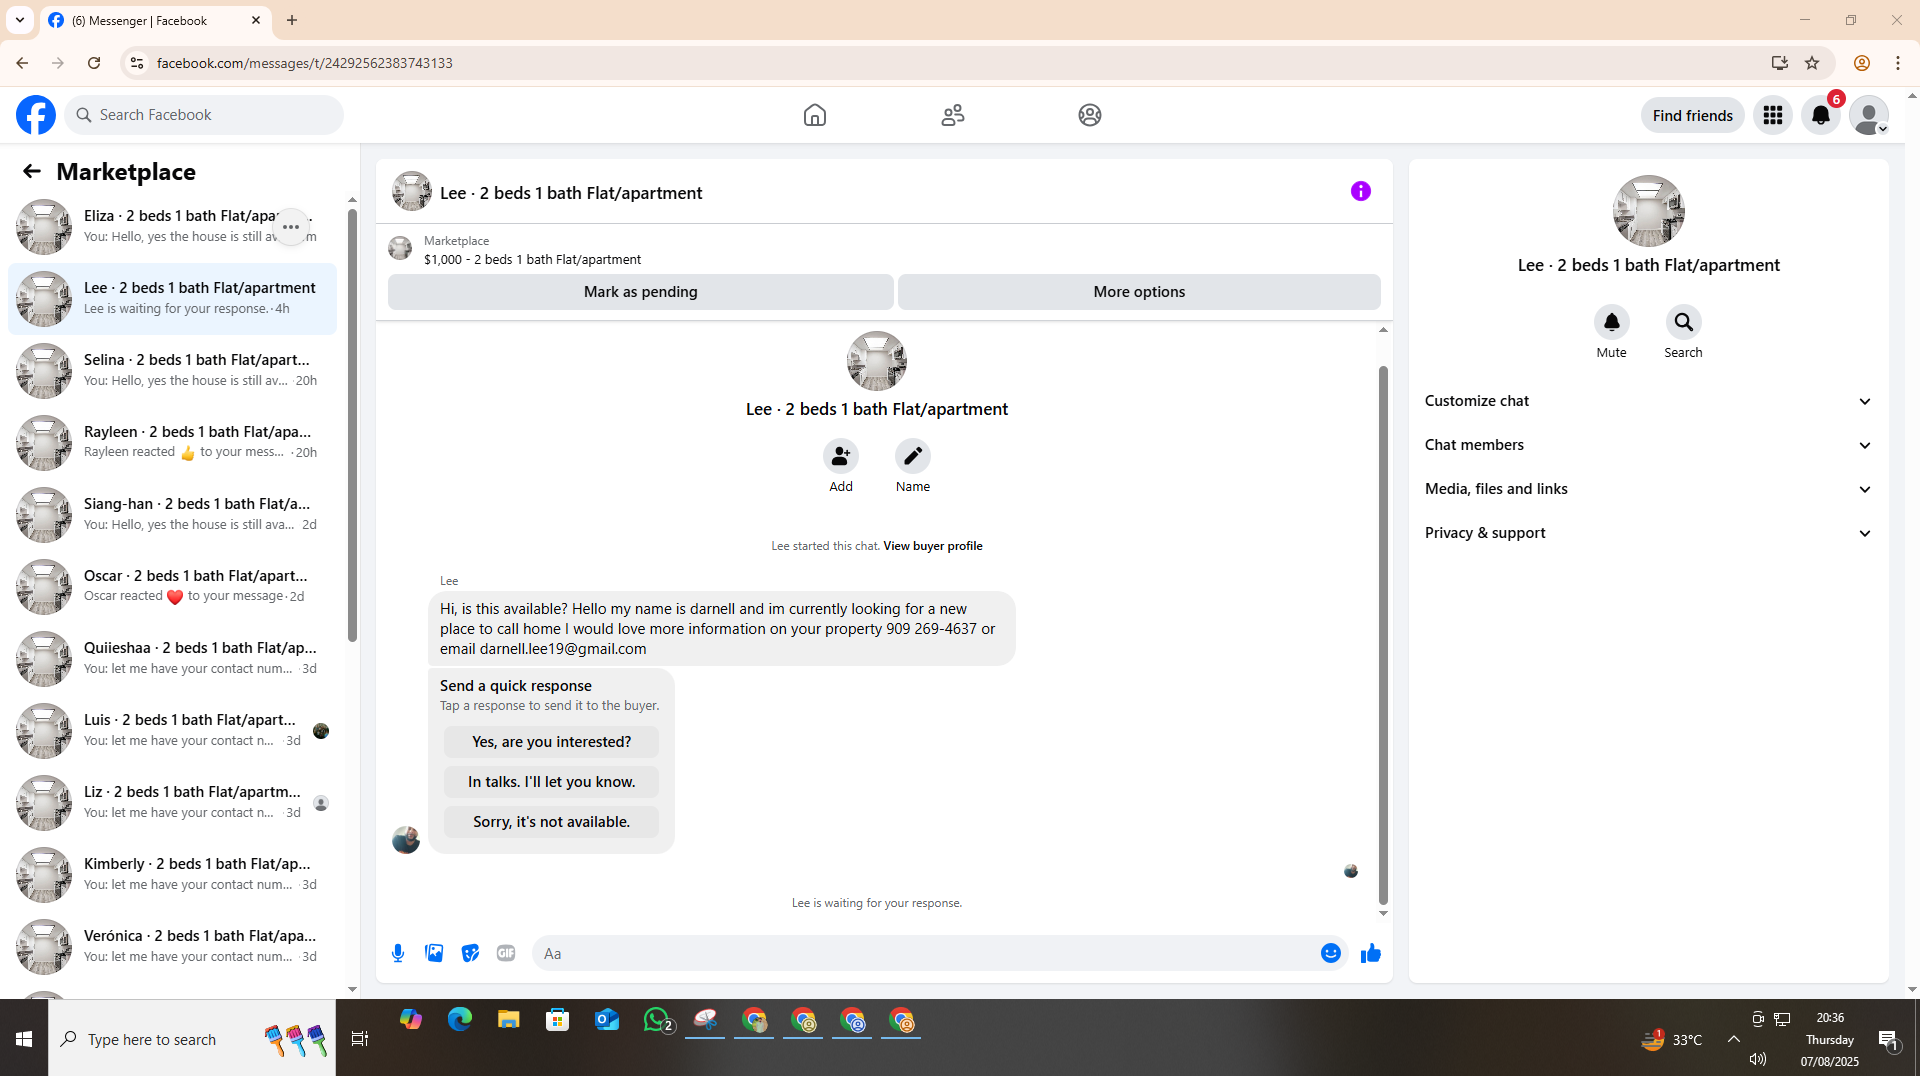Open the Kimberly conversation
Viewport: 1920px width, 1076px height.
click(x=172, y=875)
